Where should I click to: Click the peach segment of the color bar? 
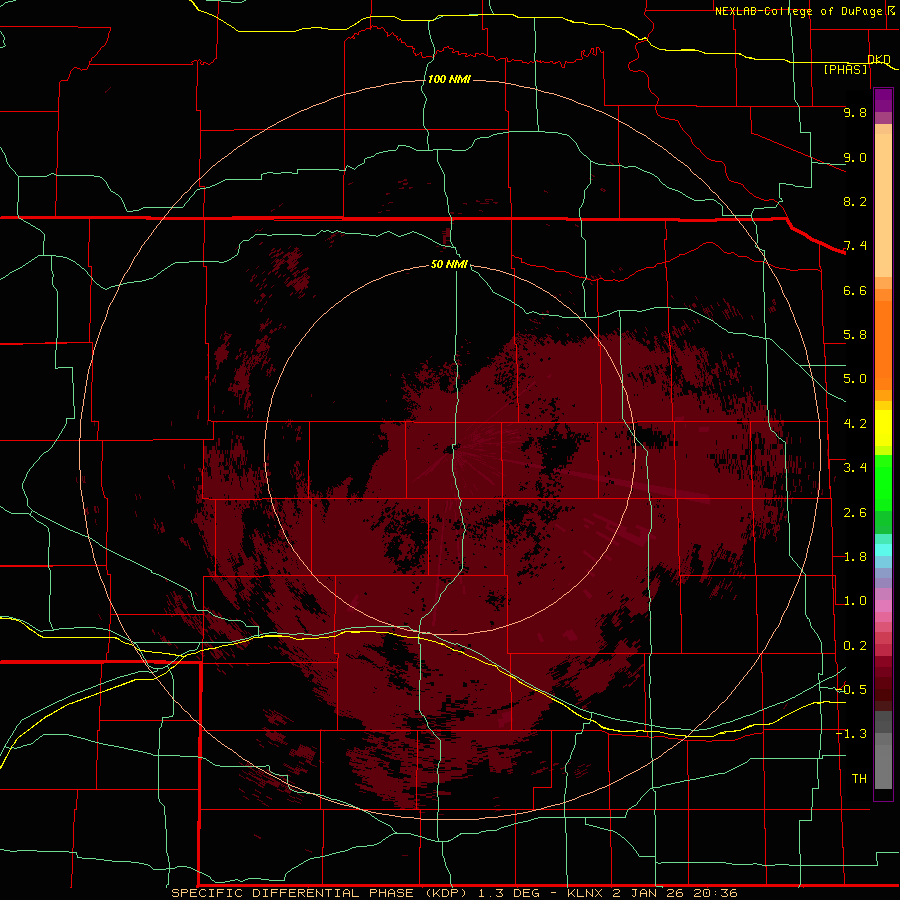pyautogui.click(x=883, y=204)
